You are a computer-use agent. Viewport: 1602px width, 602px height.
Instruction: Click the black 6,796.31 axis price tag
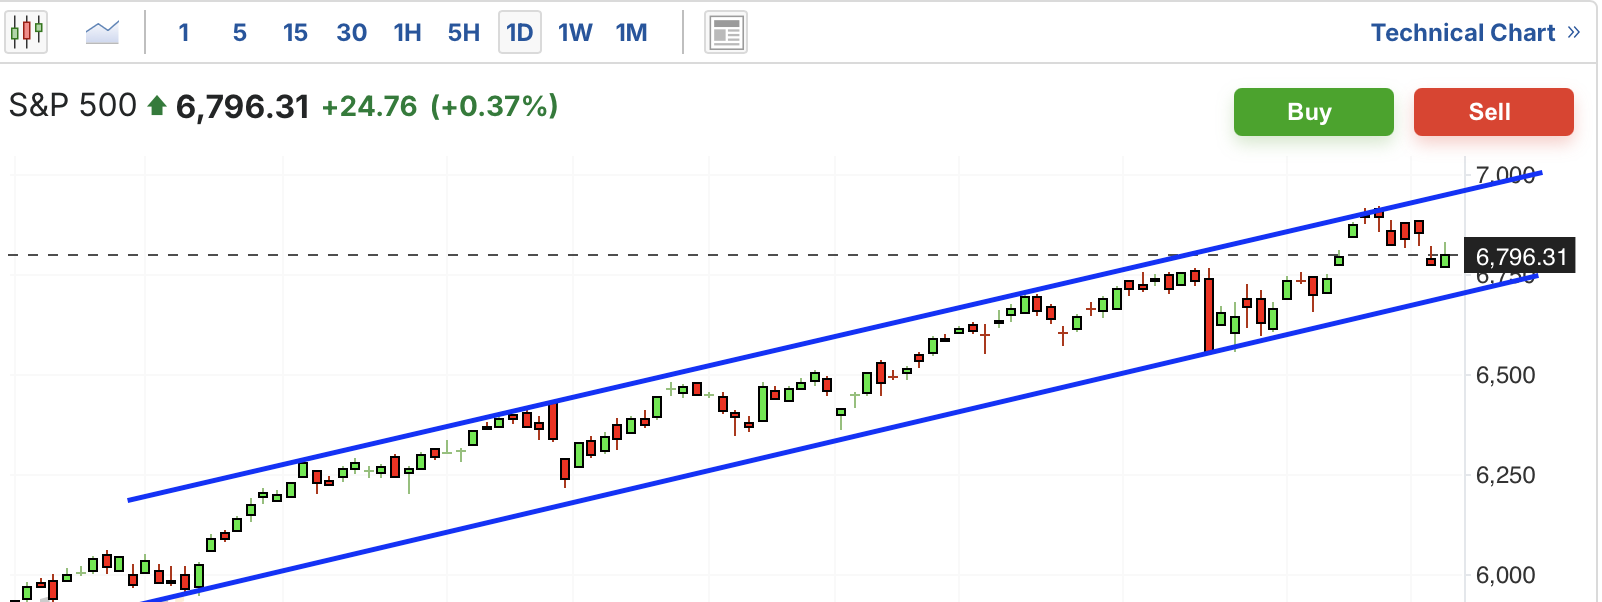(x=1520, y=256)
